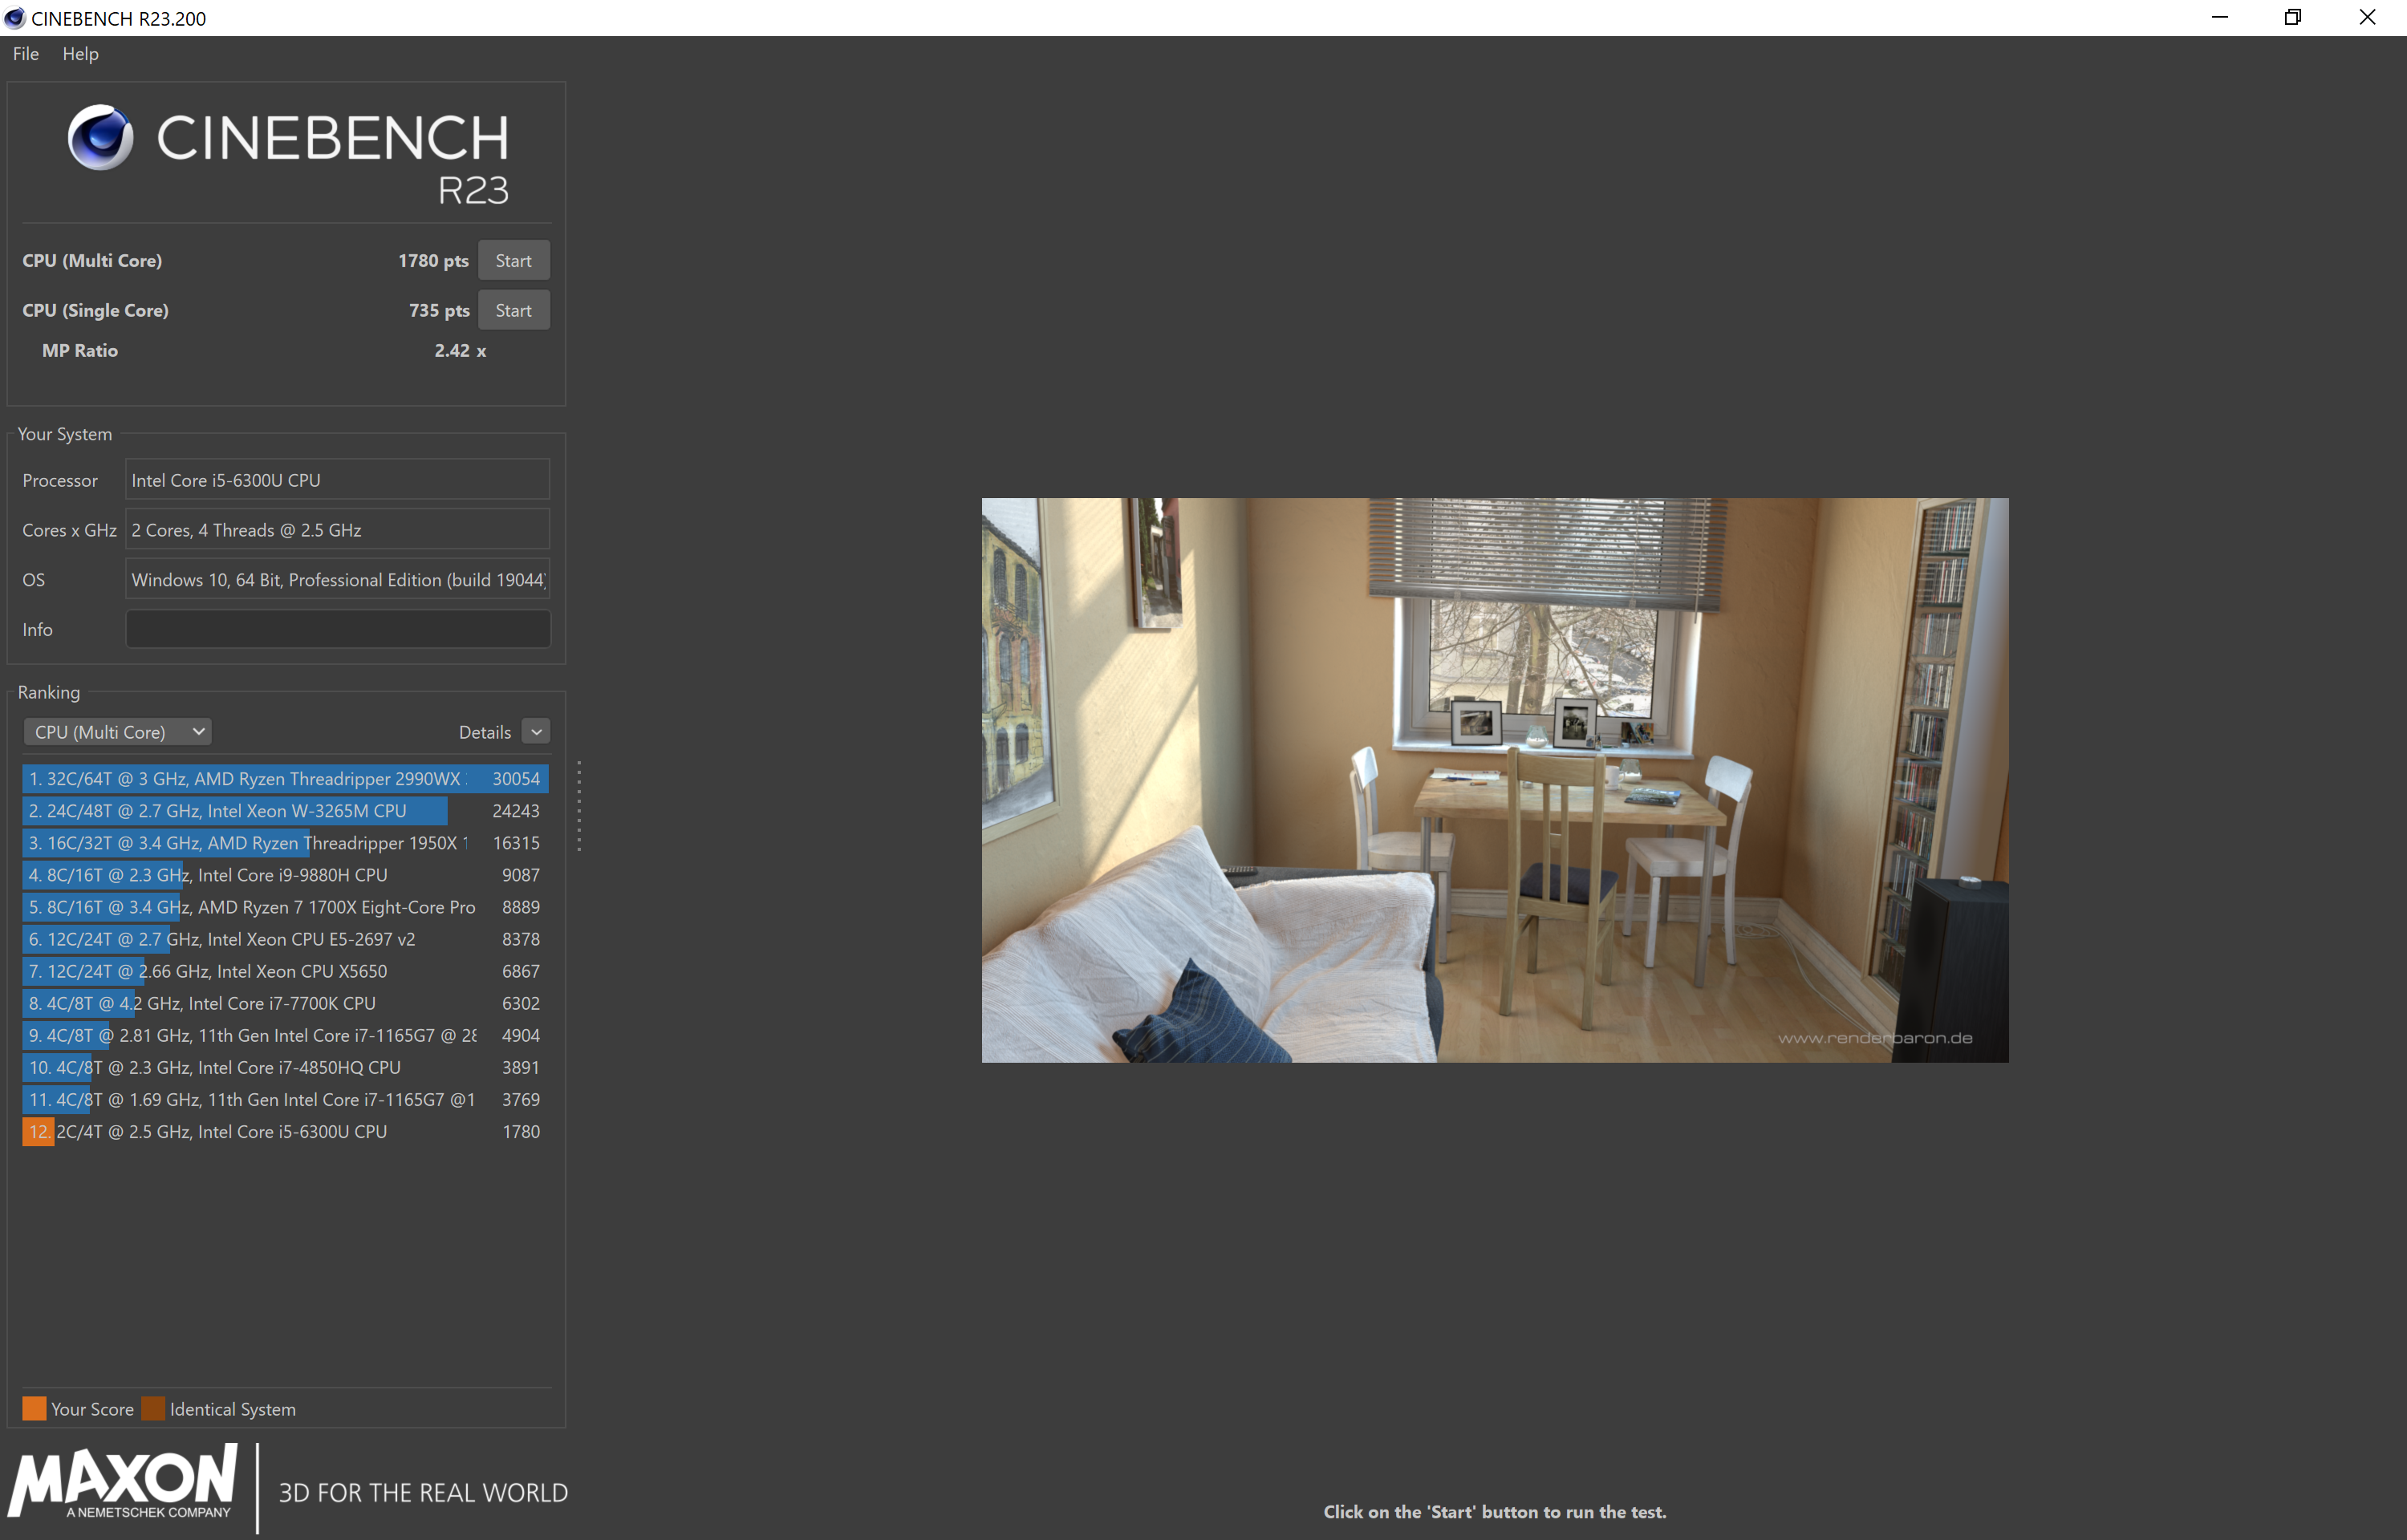Click the title bar Cinebench app icon
Image resolution: width=2407 pixels, height=1540 pixels.
[x=15, y=18]
